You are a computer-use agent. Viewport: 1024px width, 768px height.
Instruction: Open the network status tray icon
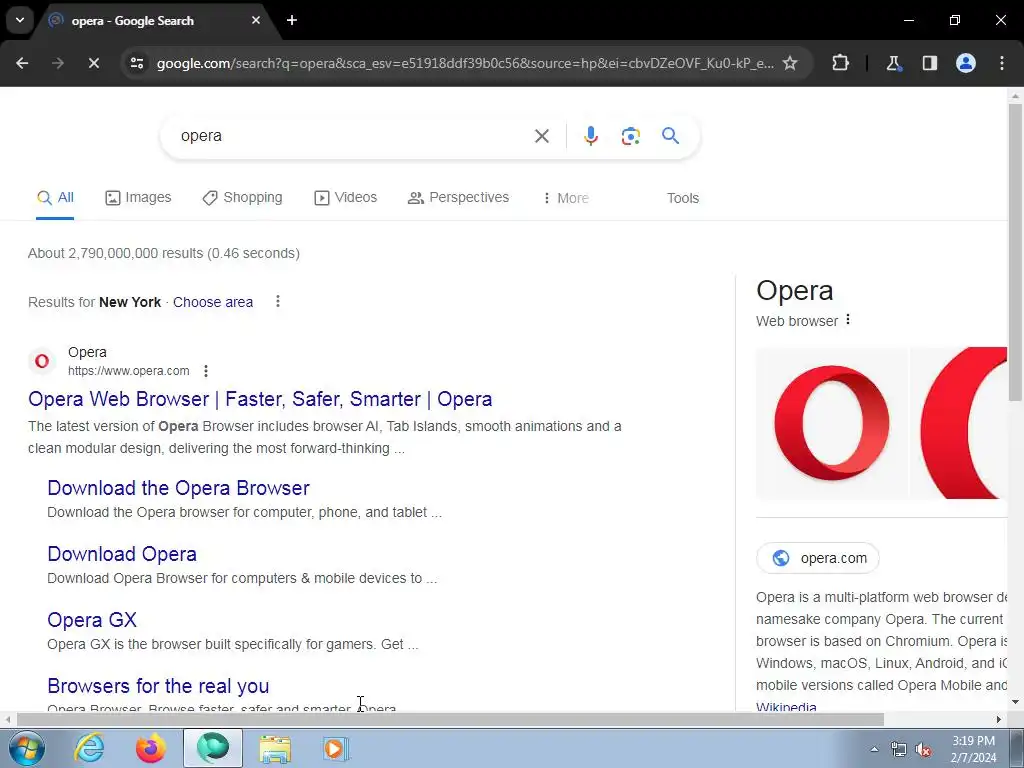[899, 749]
